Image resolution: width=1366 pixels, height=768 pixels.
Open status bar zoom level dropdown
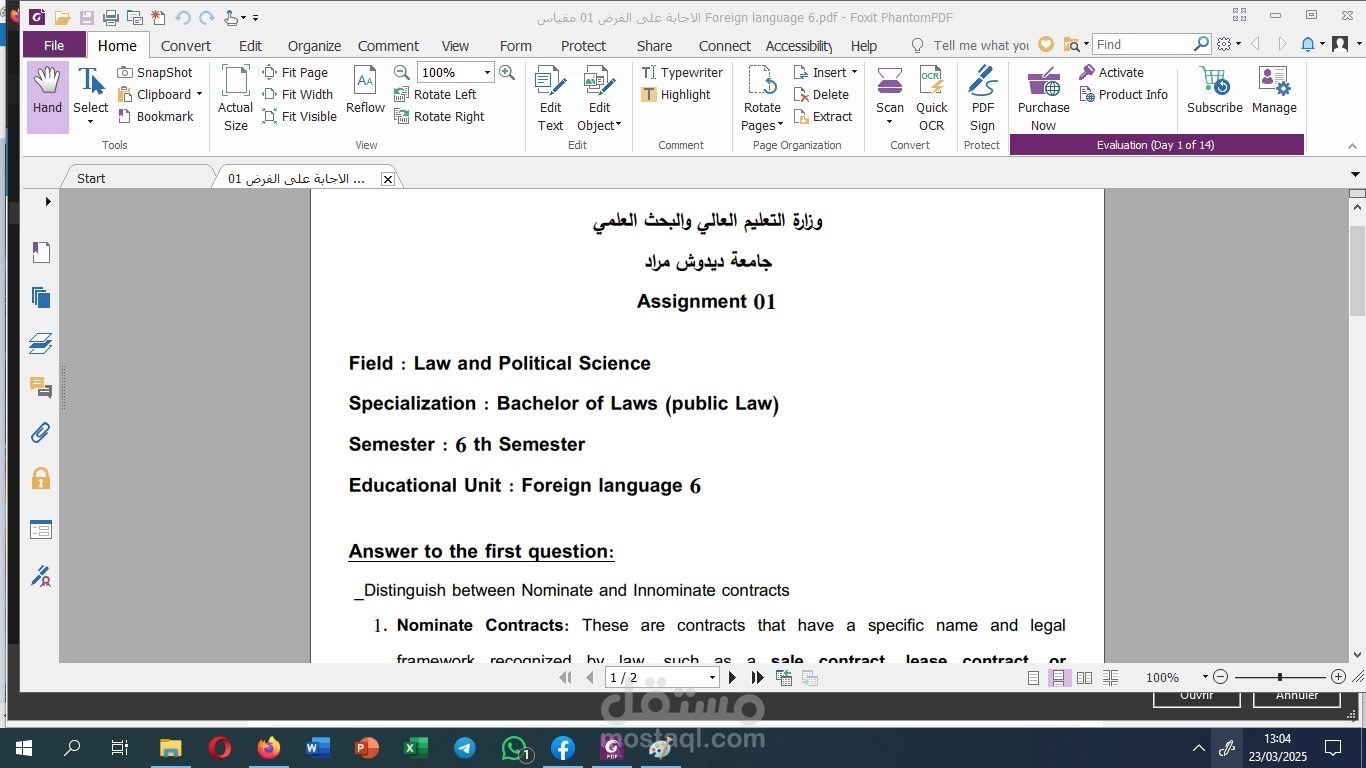pos(1205,677)
